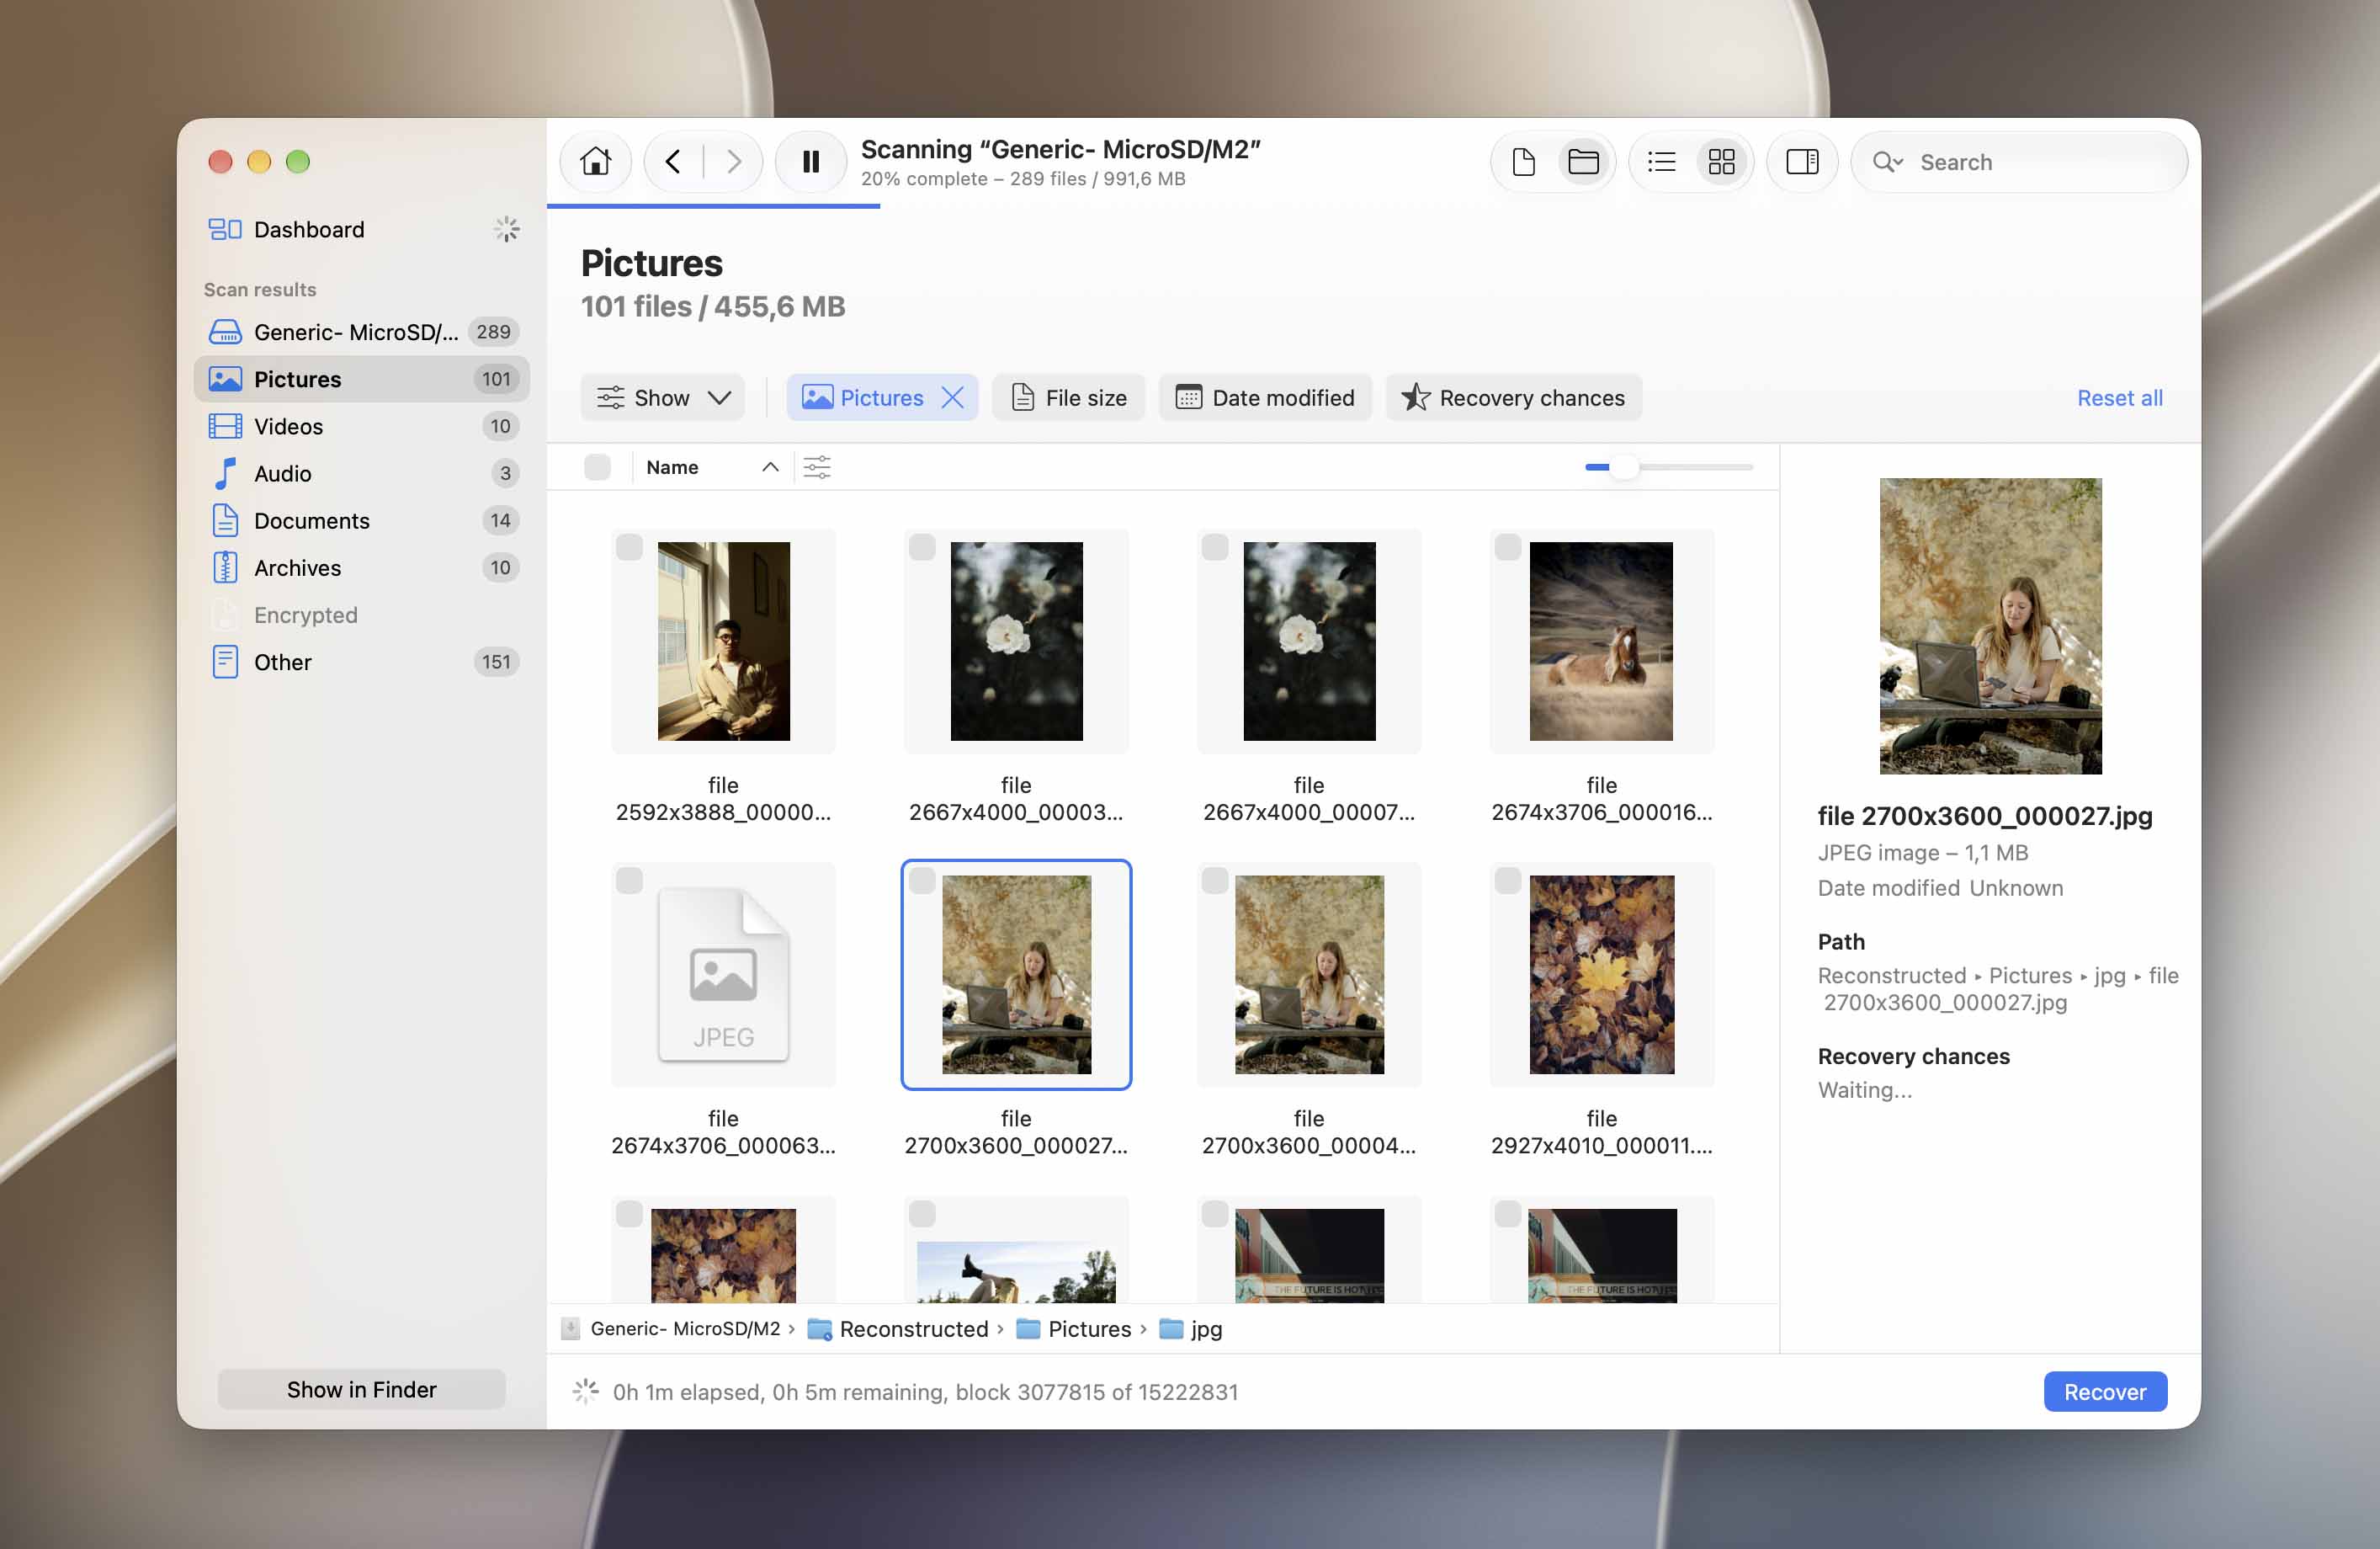
Task: Open the search options magnifier dropdown
Action: pyautogui.click(x=1887, y=162)
